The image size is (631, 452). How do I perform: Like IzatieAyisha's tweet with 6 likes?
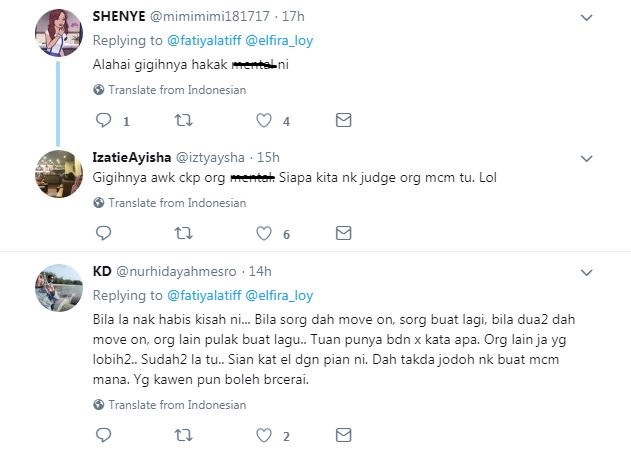pyautogui.click(x=264, y=233)
